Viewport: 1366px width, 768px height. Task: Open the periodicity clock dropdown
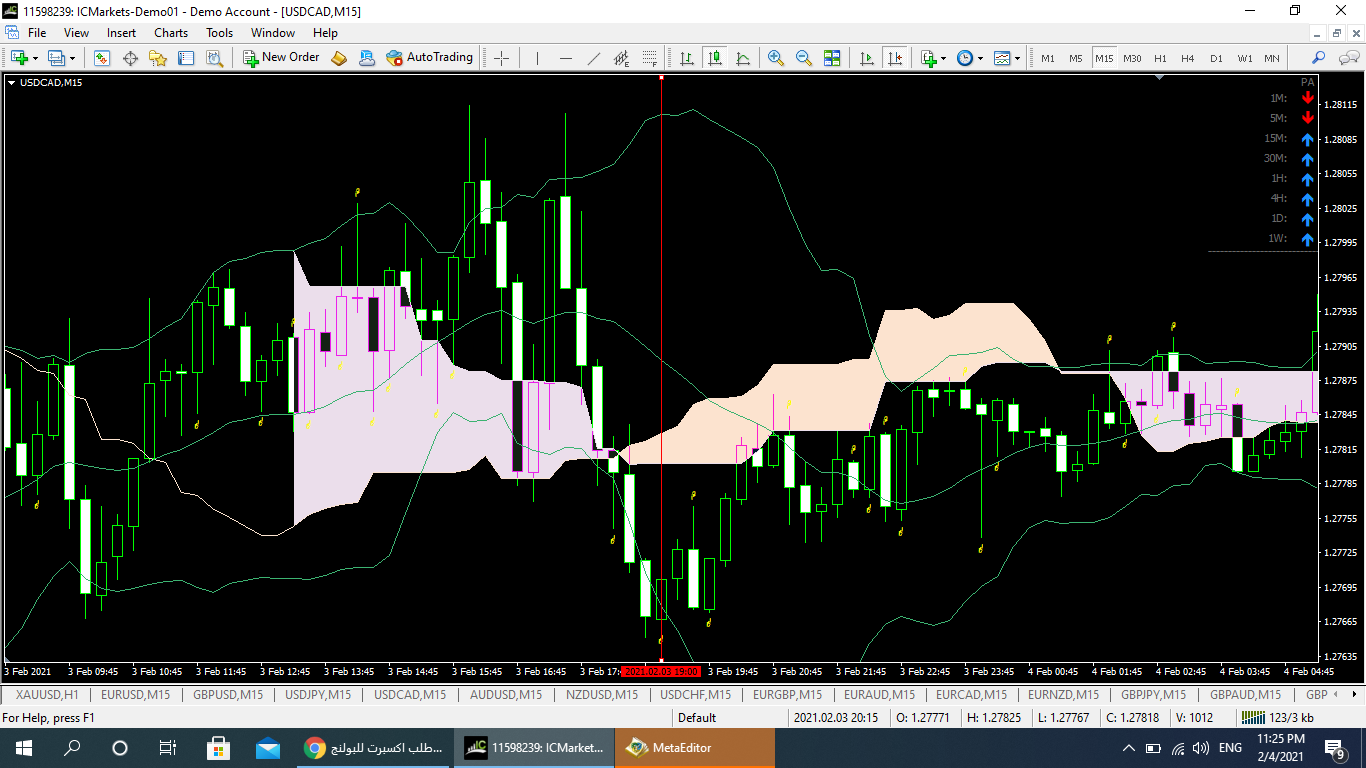[980, 58]
